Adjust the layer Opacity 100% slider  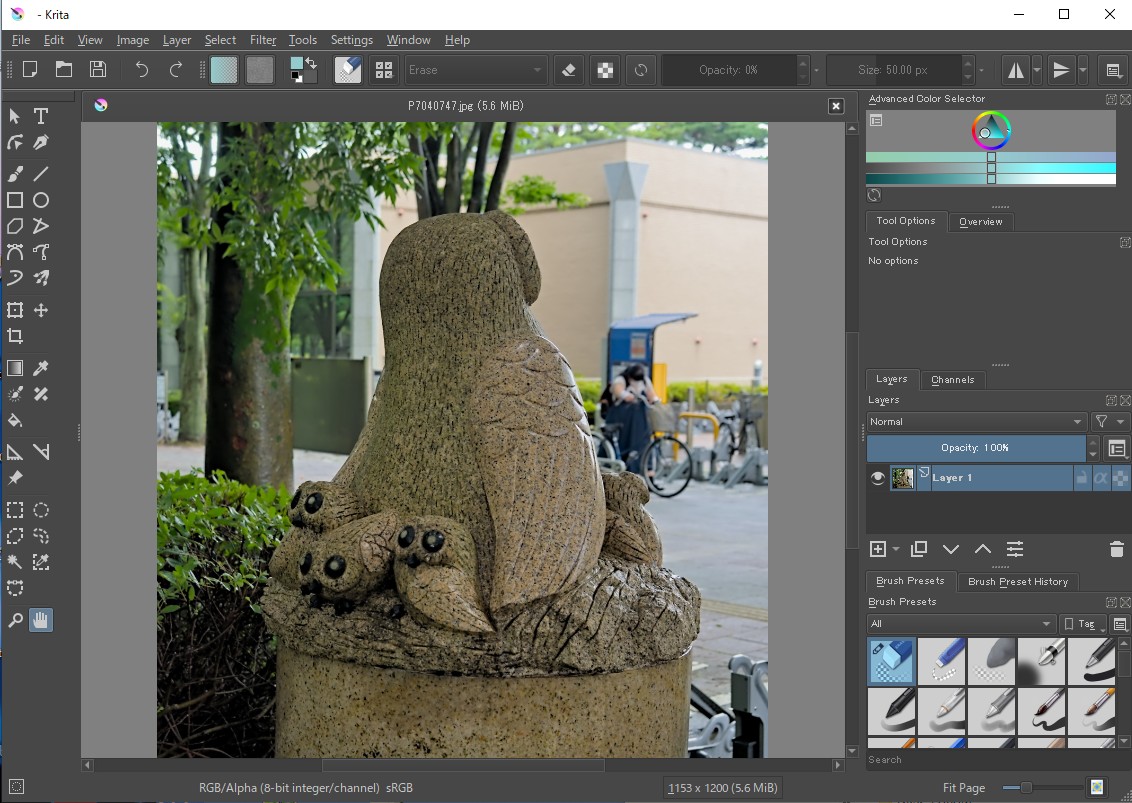(x=975, y=448)
